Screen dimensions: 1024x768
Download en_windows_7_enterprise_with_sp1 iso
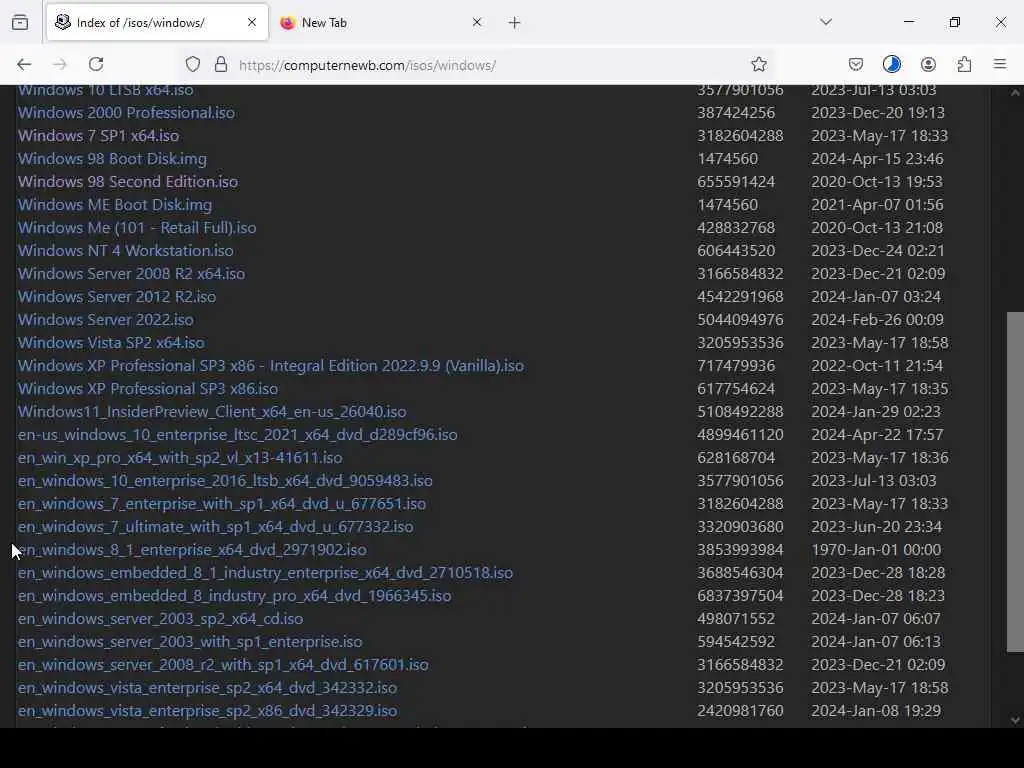pyautogui.click(x=221, y=504)
